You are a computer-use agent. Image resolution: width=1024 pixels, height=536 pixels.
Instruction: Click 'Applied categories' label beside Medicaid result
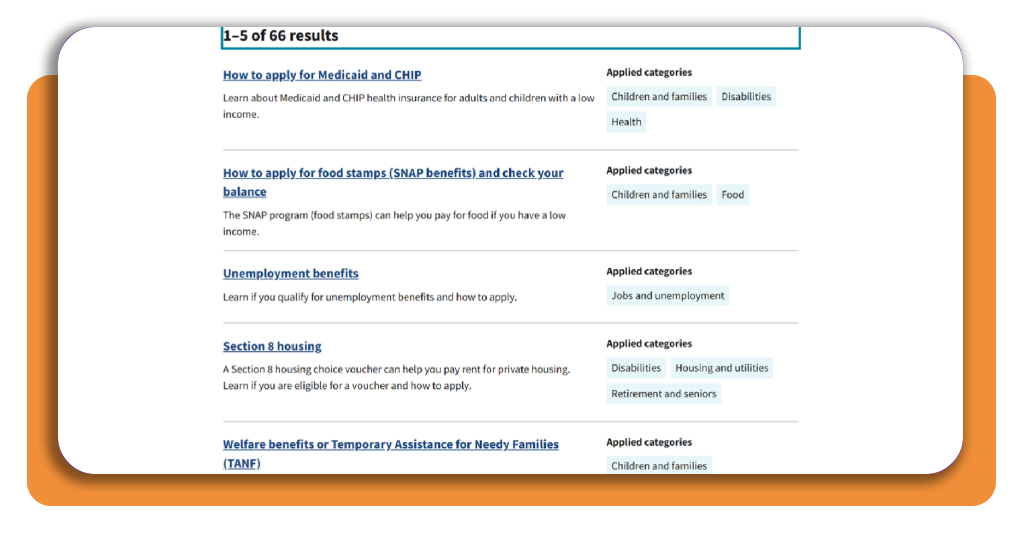[x=649, y=72]
